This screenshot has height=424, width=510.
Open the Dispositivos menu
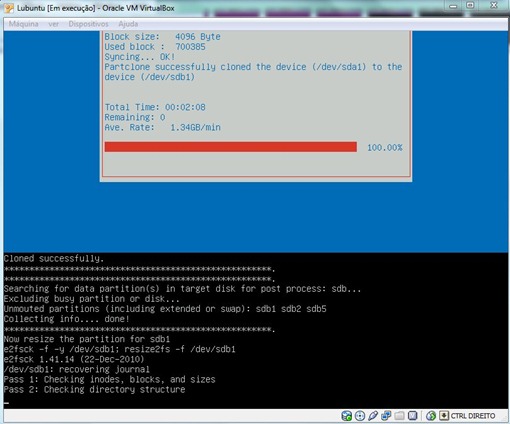point(88,24)
